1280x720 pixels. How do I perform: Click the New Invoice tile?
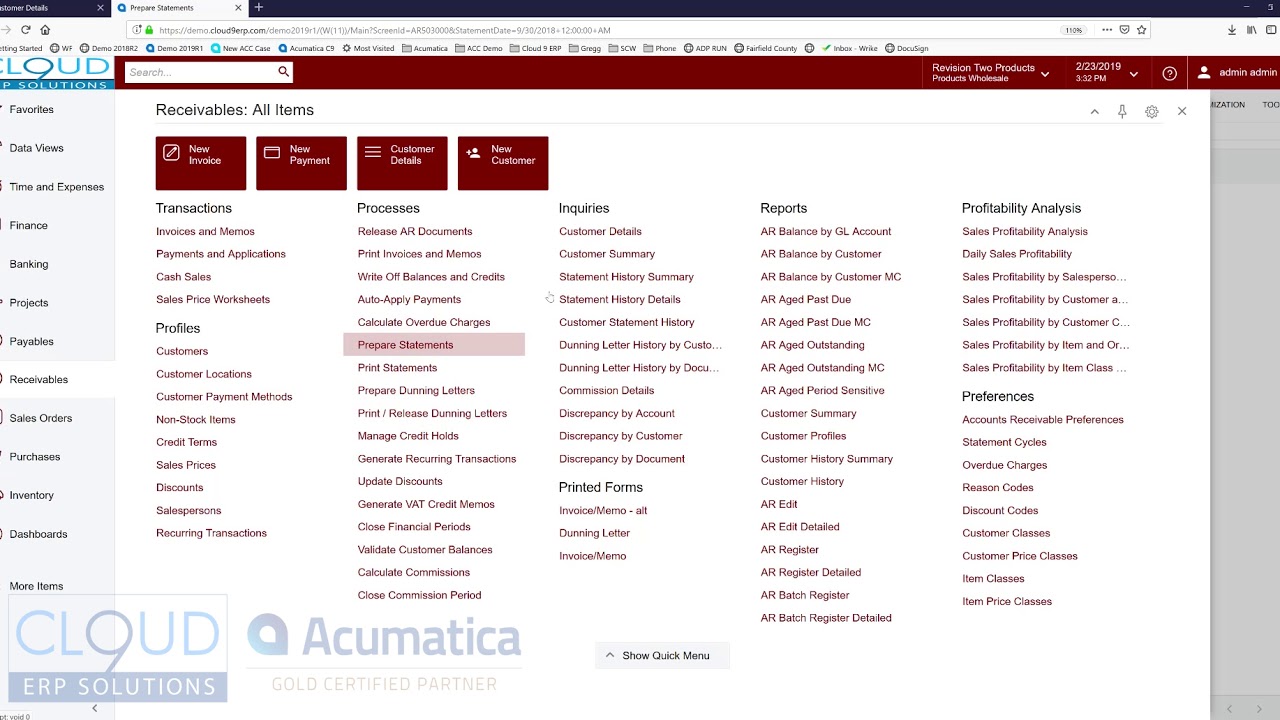(x=201, y=163)
